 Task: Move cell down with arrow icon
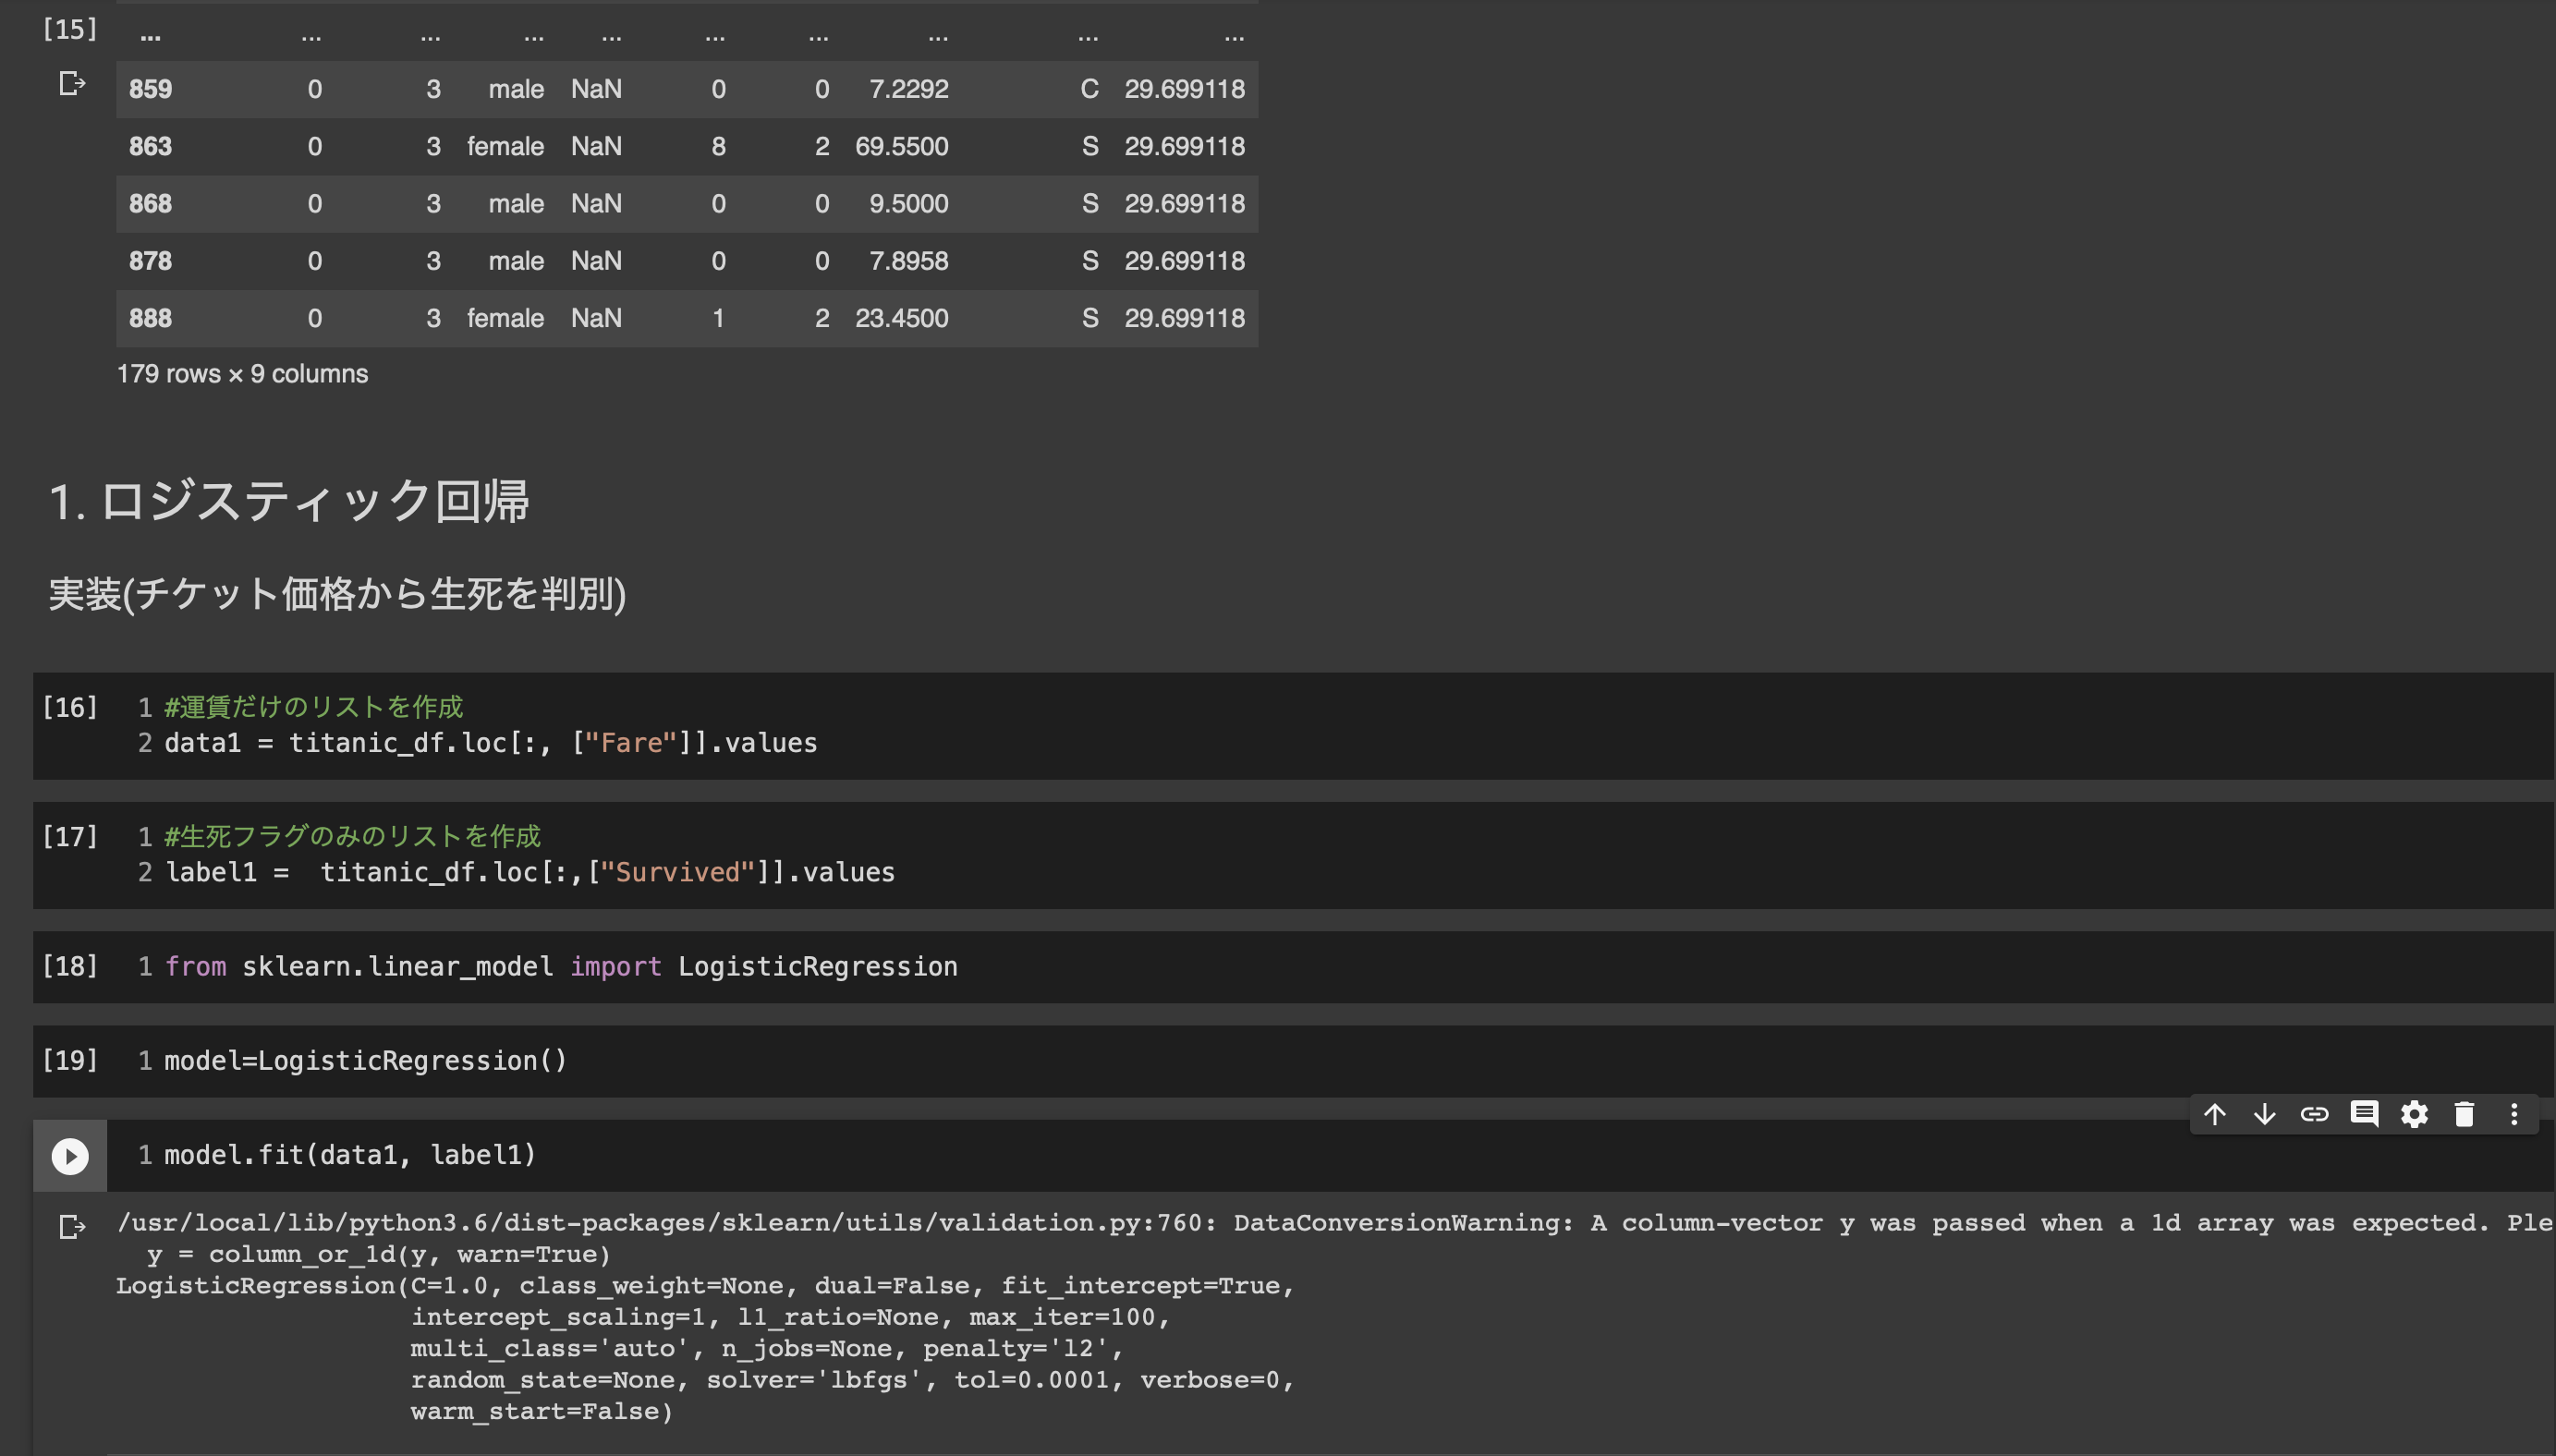[2264, 1114]
